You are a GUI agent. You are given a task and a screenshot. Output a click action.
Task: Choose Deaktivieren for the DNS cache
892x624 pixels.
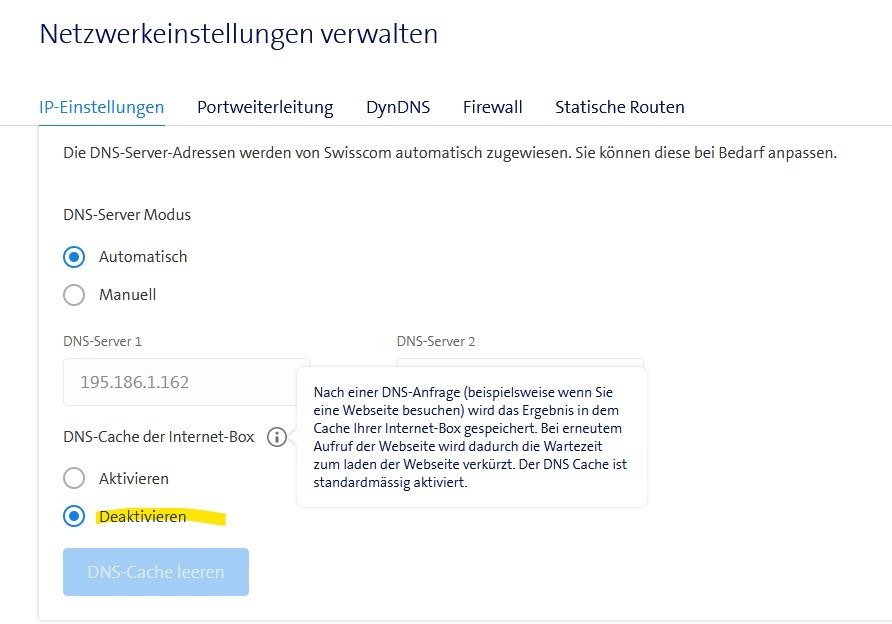(x=73, y=516)
